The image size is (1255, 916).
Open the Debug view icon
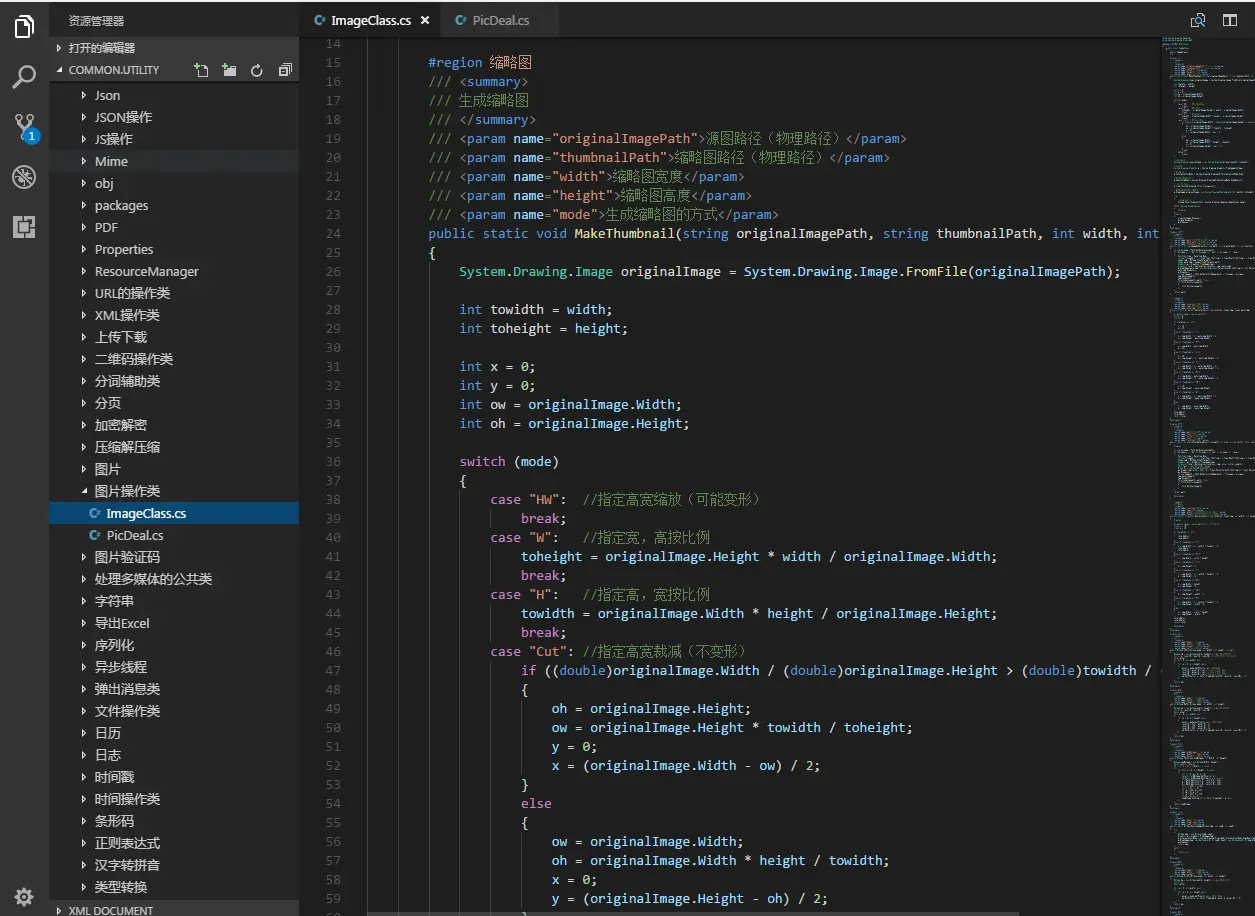pos(24,177)
